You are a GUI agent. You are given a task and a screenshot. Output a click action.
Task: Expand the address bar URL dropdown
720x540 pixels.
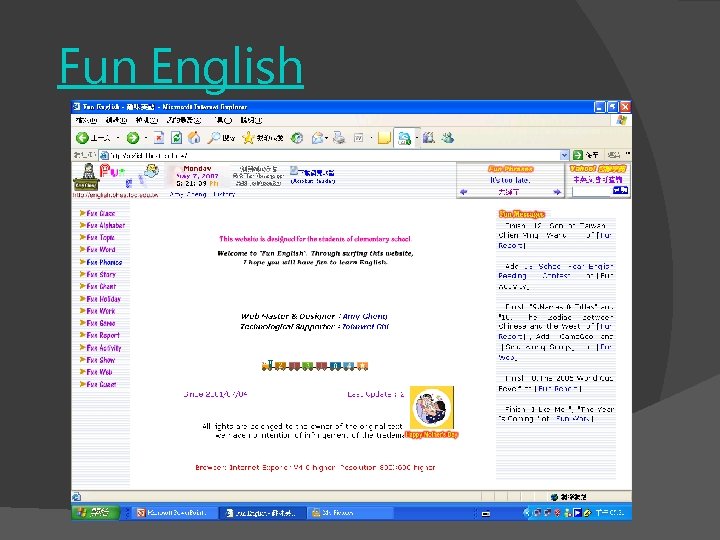coord(564,155)
